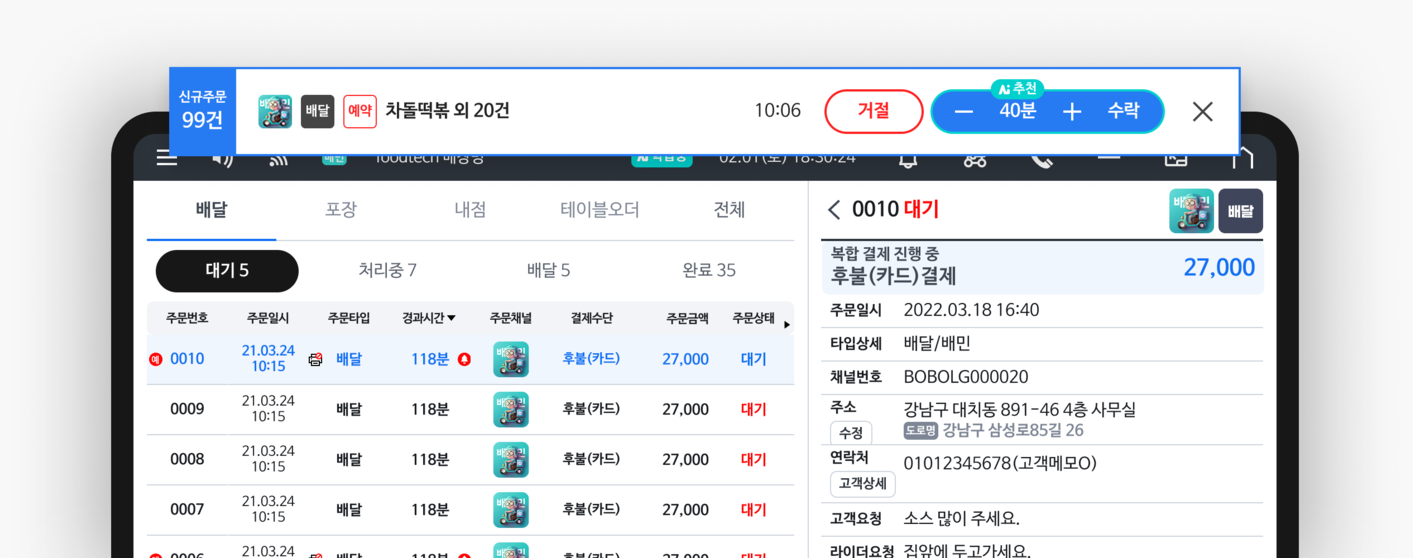1413x558 pixels.
Task: Click the rider icon in order 0010 row
Action: (x=315, y=359)
